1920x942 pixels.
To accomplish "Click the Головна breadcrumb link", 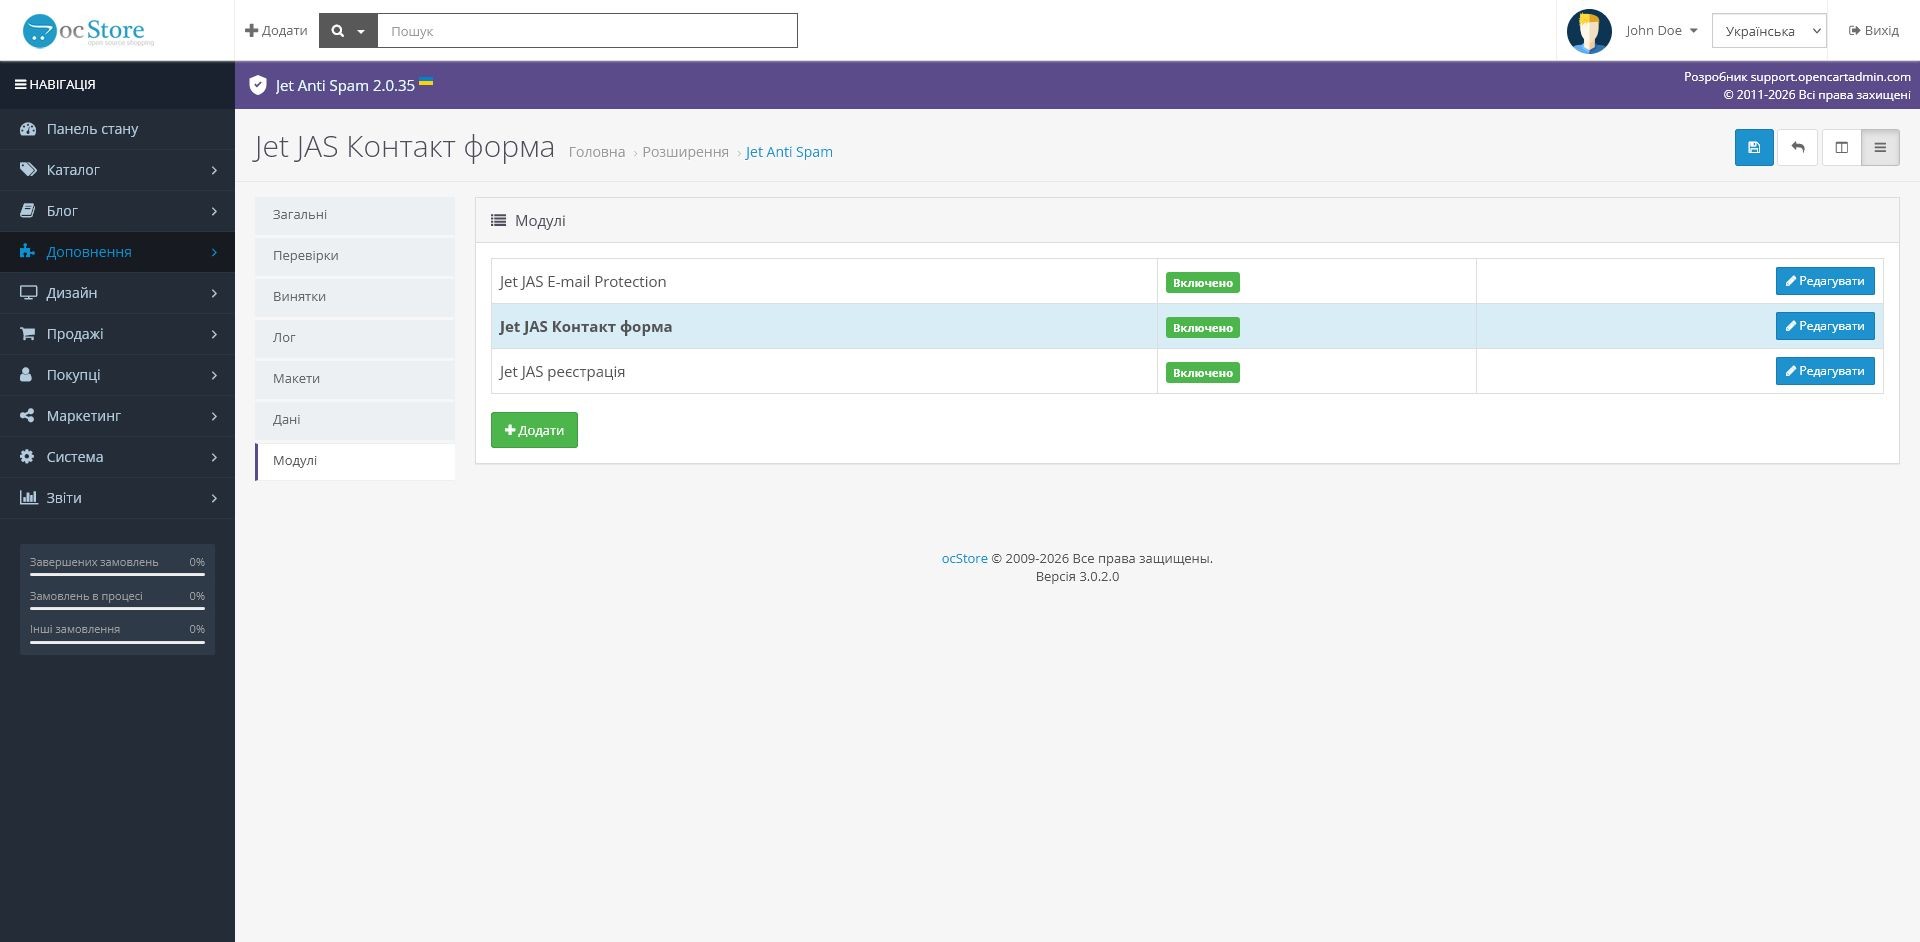I will point(597,152).
